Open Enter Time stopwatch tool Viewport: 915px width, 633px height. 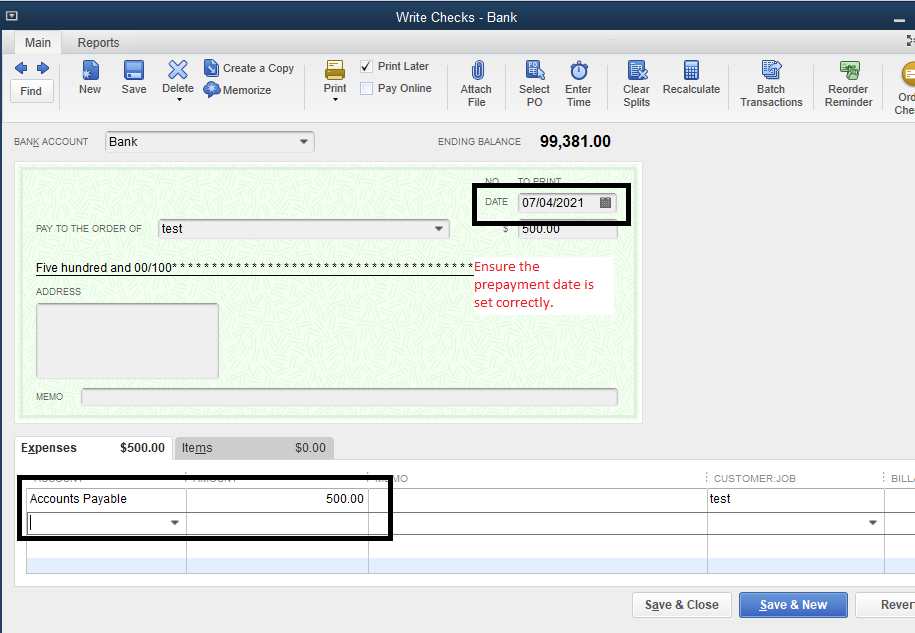coord(578,83)
